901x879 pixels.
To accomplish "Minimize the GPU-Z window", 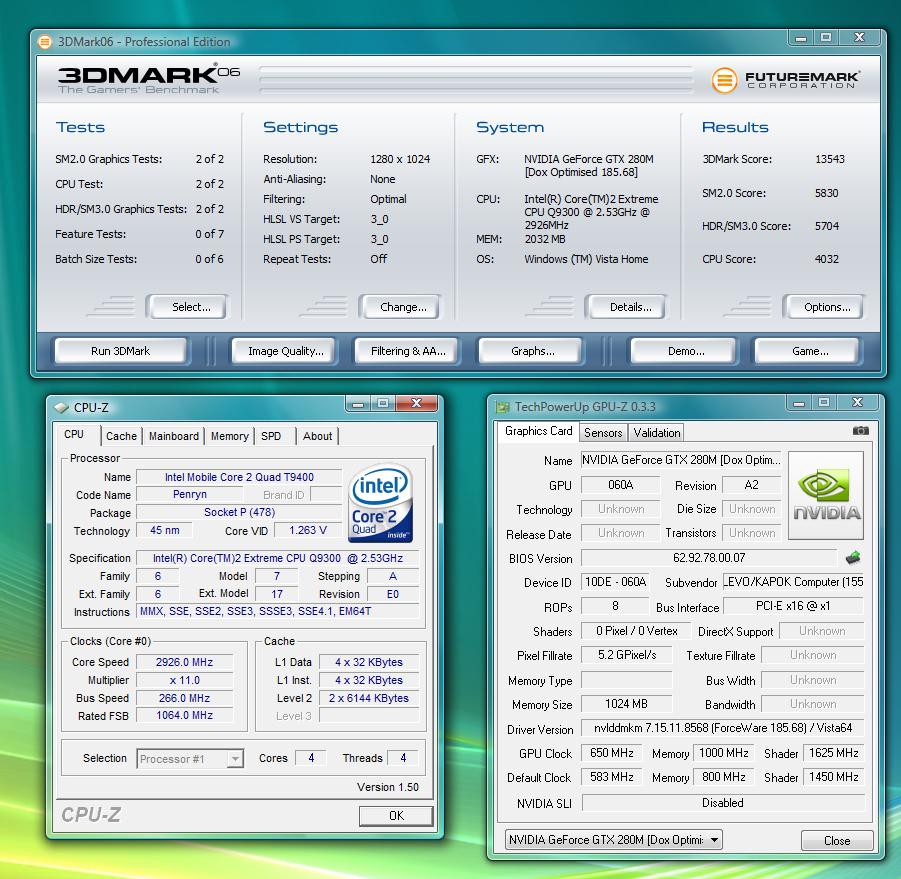I will tap(799, 403).
